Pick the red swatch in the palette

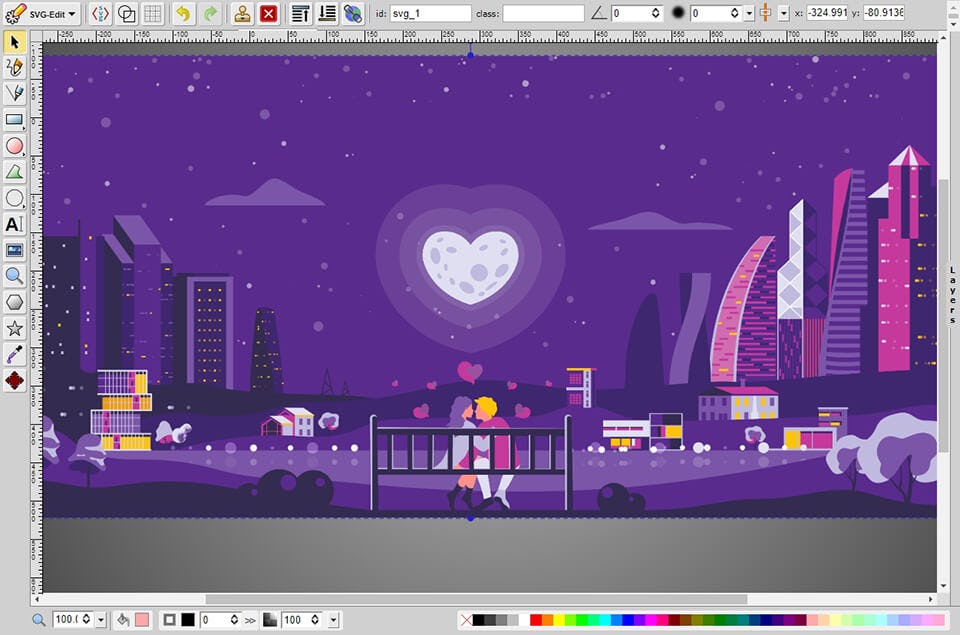click(537, 620)
